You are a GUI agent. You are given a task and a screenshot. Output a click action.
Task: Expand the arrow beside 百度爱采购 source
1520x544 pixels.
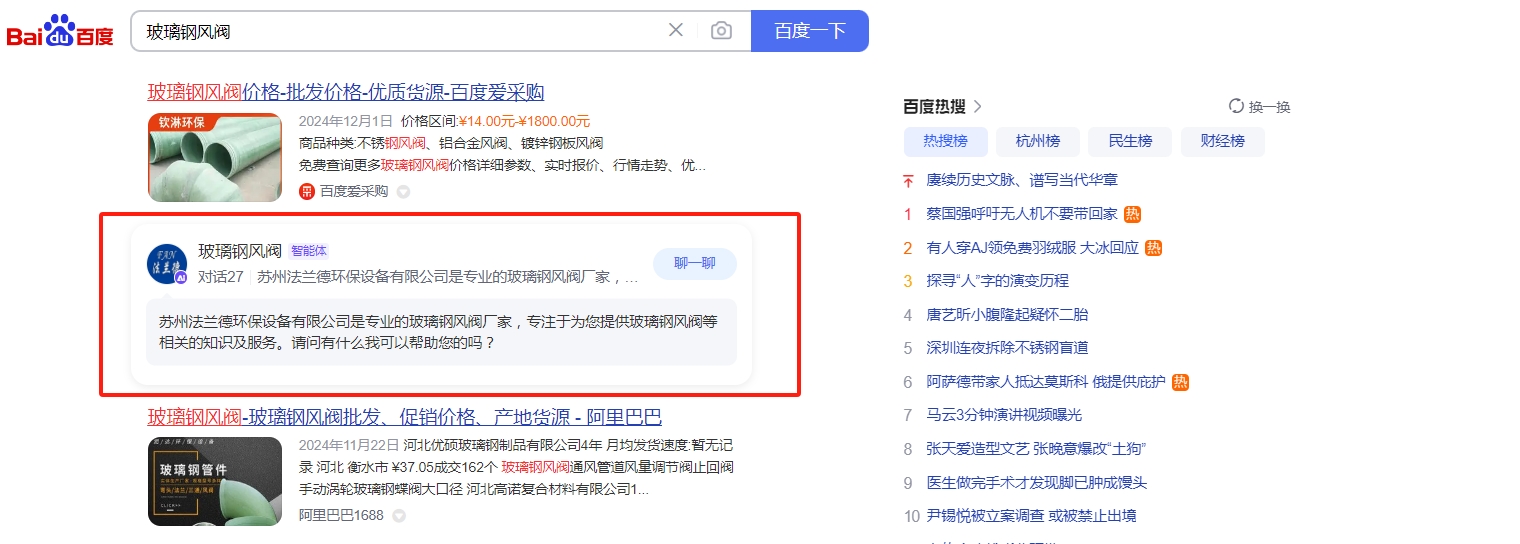tap(403, 191)
